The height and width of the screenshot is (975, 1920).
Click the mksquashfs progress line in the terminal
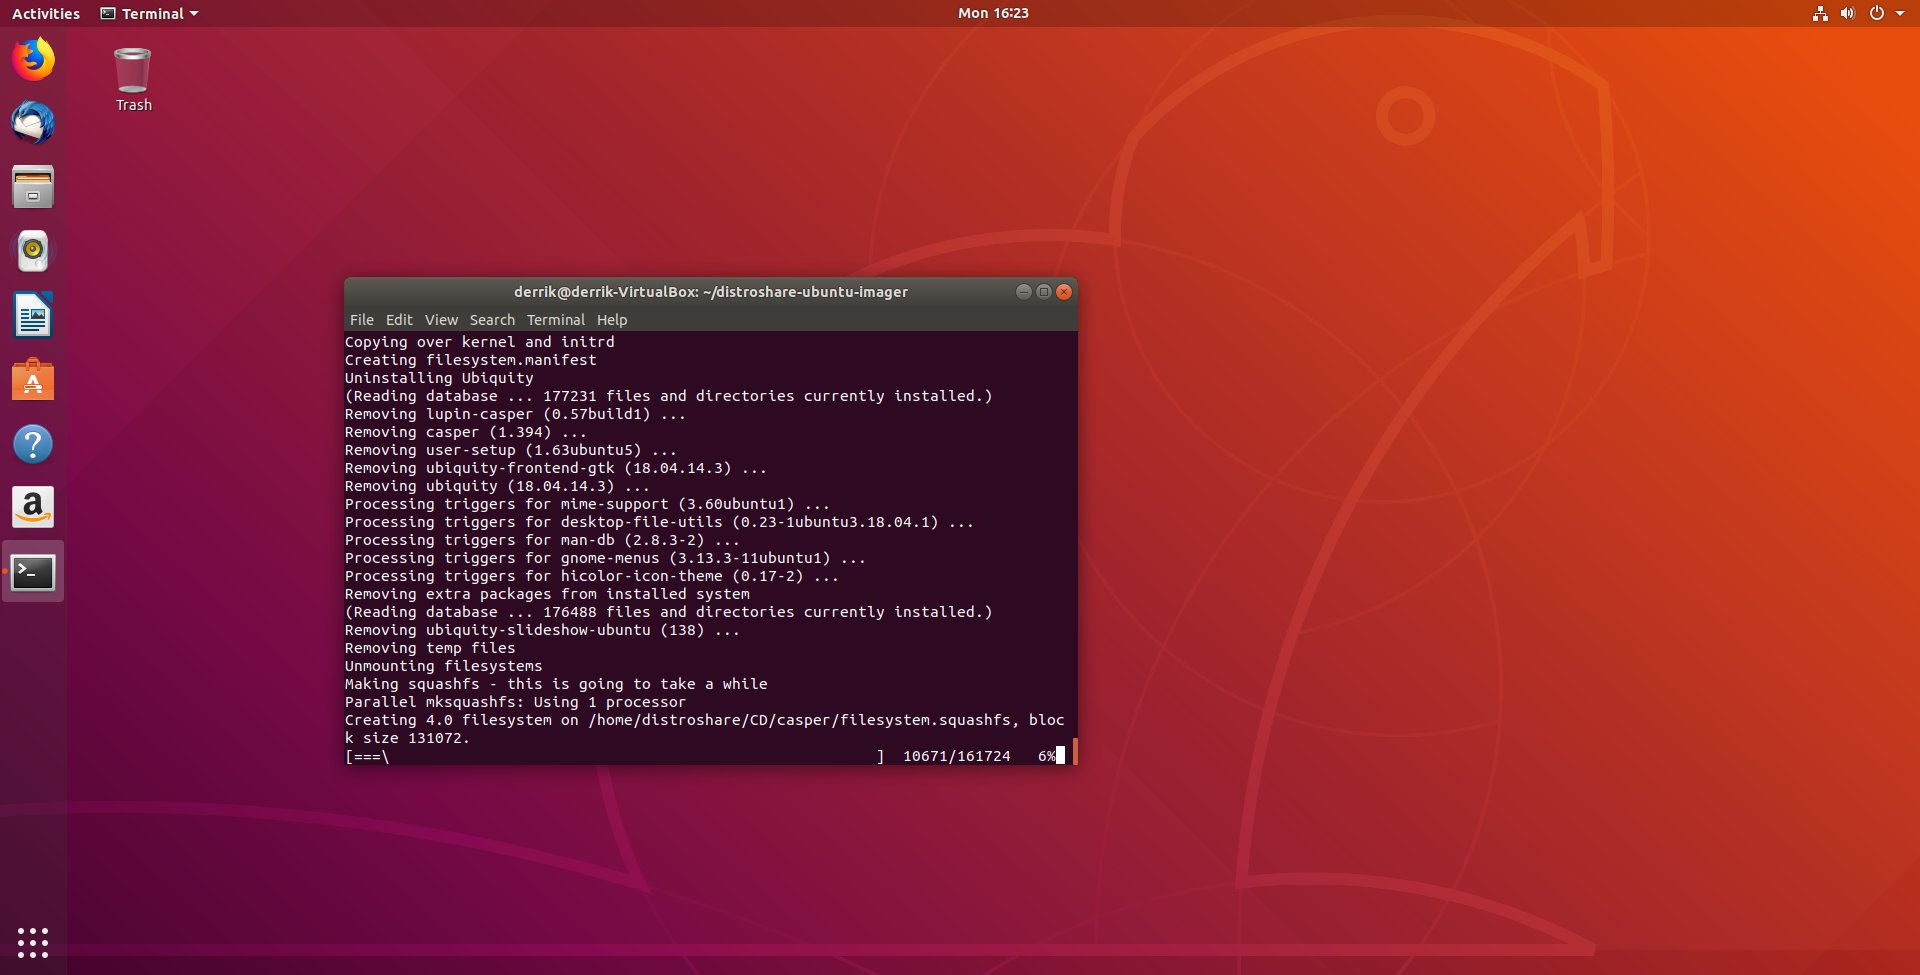tap(700, 756)
